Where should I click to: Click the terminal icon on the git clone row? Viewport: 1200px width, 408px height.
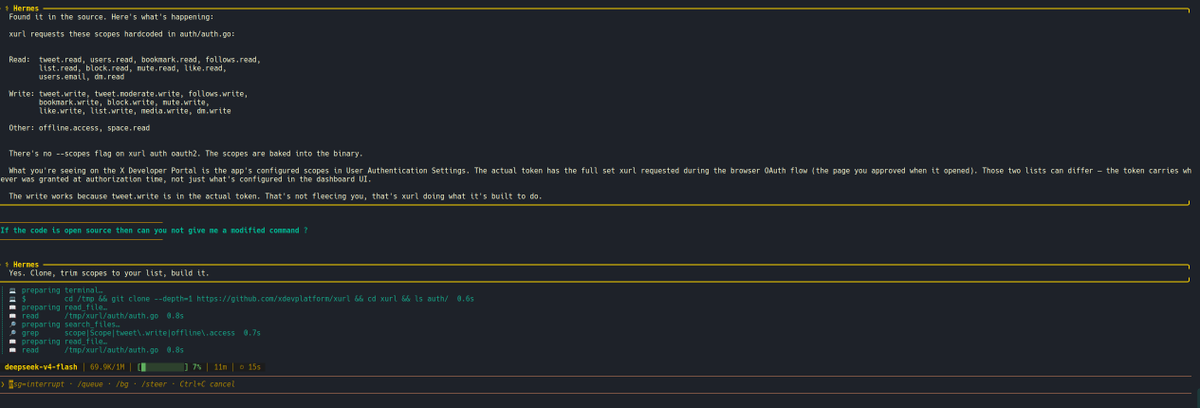[12, 298]
